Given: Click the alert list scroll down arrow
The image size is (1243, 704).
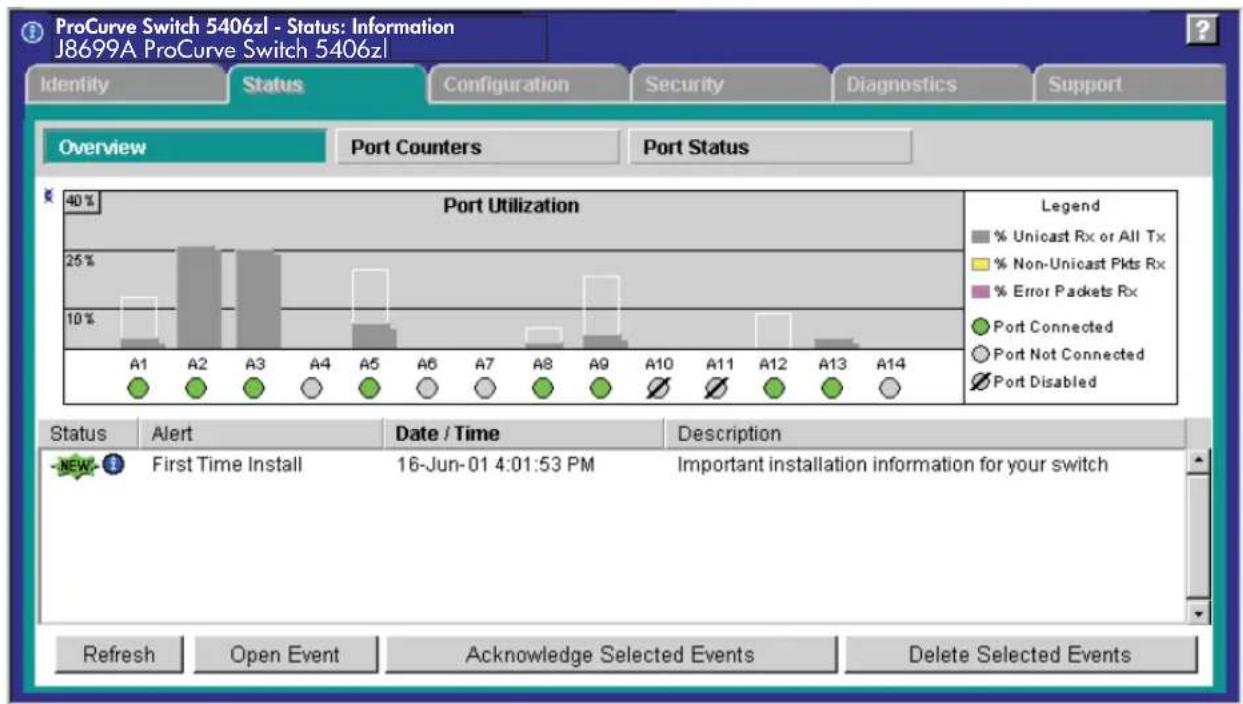Looking at the screenshot, I should coord(1198,612).
